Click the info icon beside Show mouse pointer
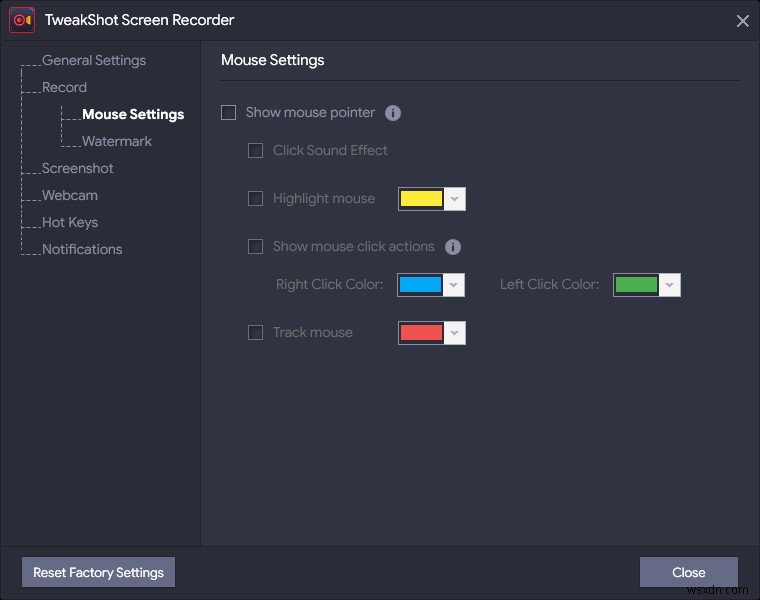This screenshot has height=600, width=760. pyautogui.click(x=393, y=113)
